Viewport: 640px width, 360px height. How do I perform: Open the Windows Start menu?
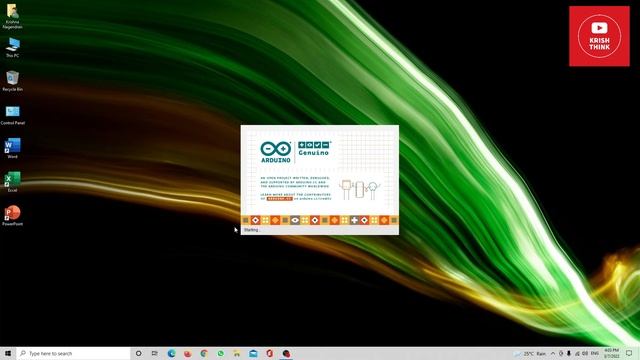8,353
